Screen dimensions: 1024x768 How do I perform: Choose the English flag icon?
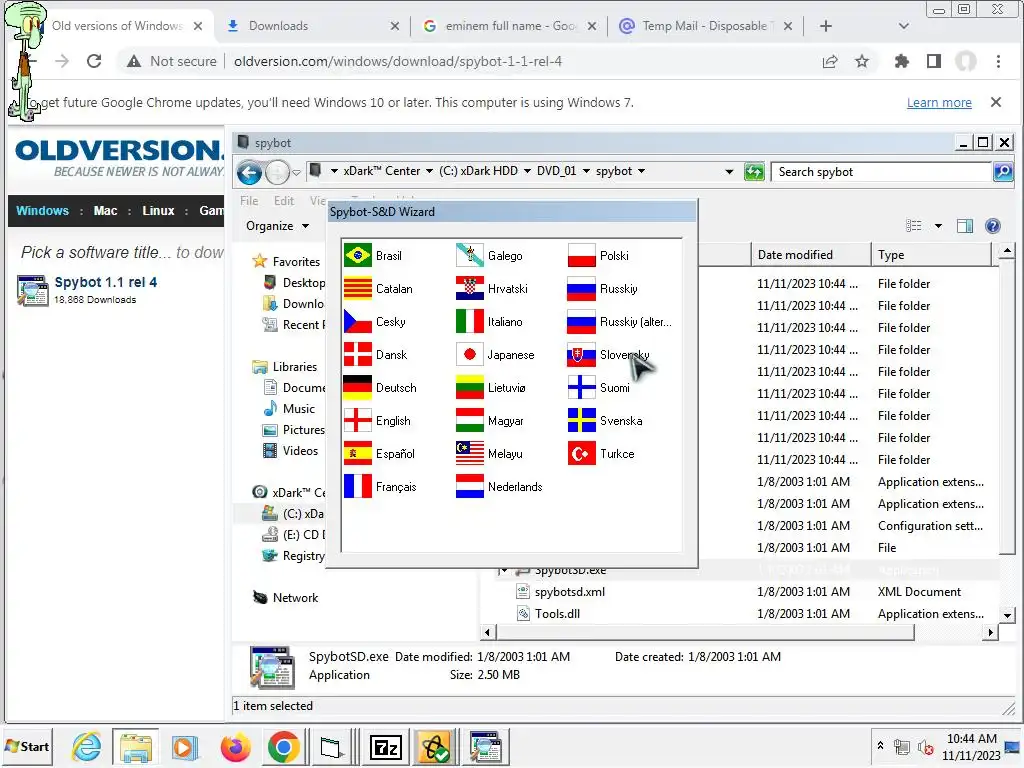click(x=357, y=420)
